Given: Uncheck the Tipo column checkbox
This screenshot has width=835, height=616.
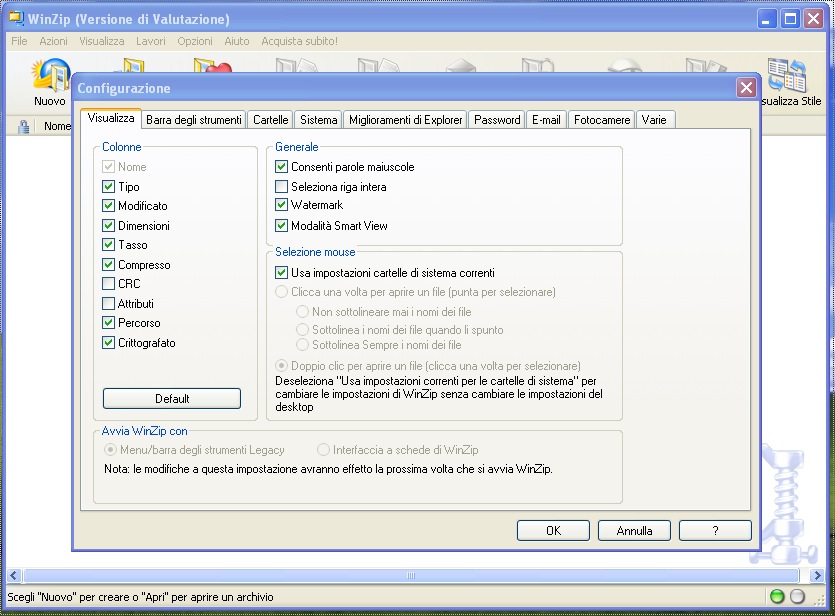Looking at the screenshot, I should click(108, 187).
